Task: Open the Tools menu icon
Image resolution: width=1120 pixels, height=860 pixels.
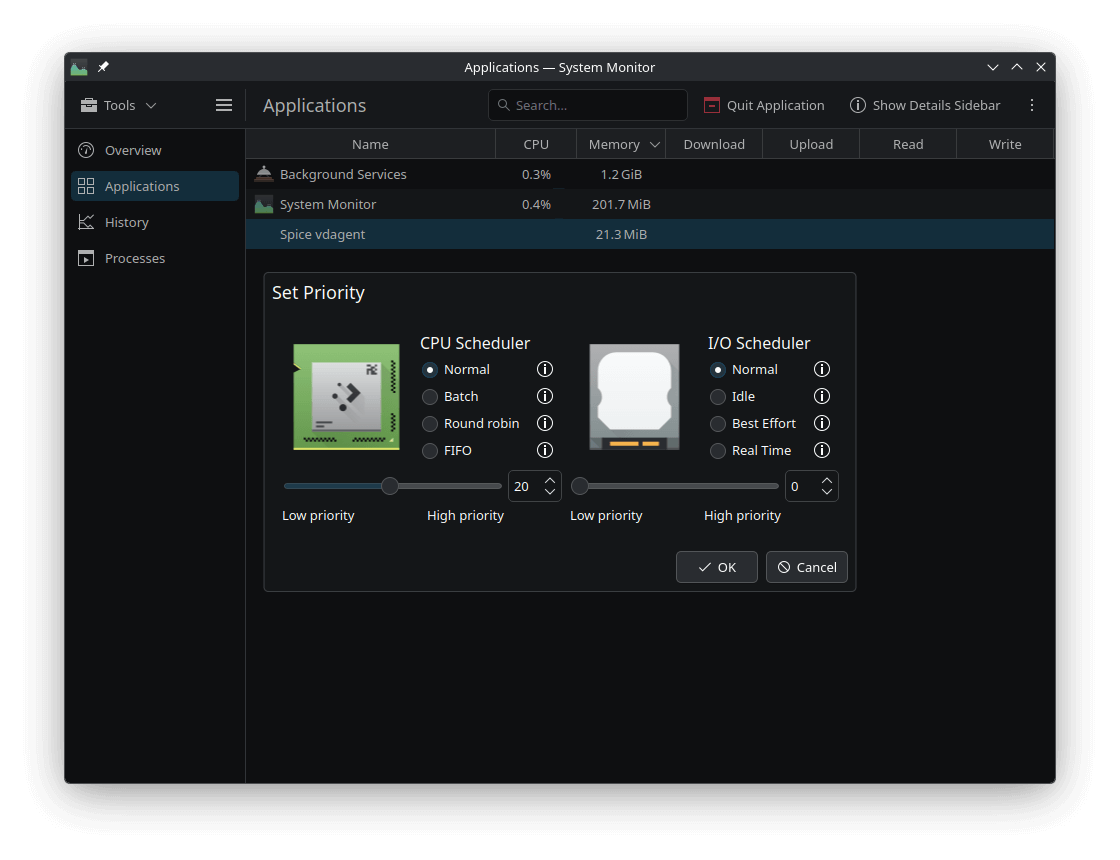Action: pyautogui.click(x=89, y=105)
